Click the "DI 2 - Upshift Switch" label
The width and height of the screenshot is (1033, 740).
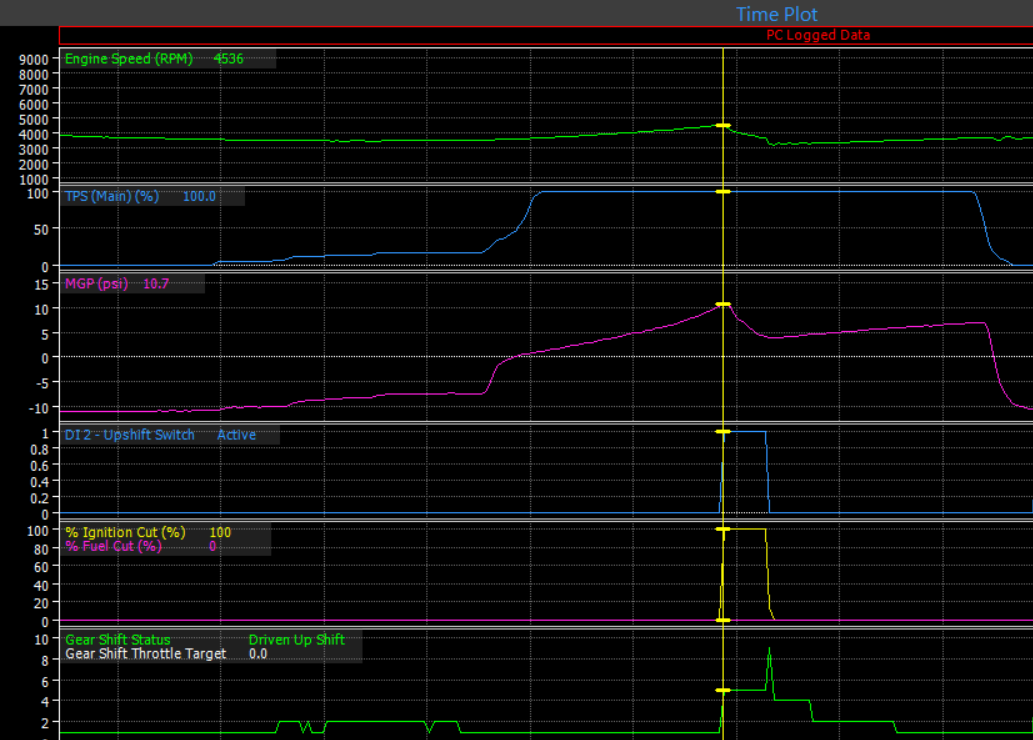click(x=129, y=435)
